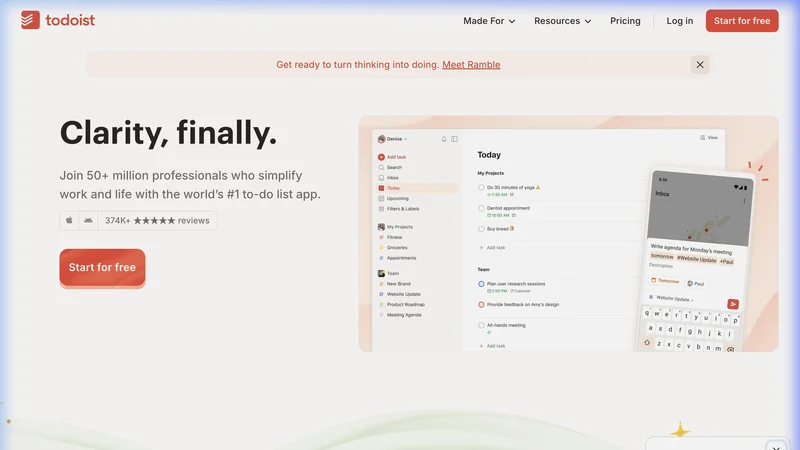Select Today in the preview sidebar
The width and height of the screenshot is (800, 450).
[417, 188]
